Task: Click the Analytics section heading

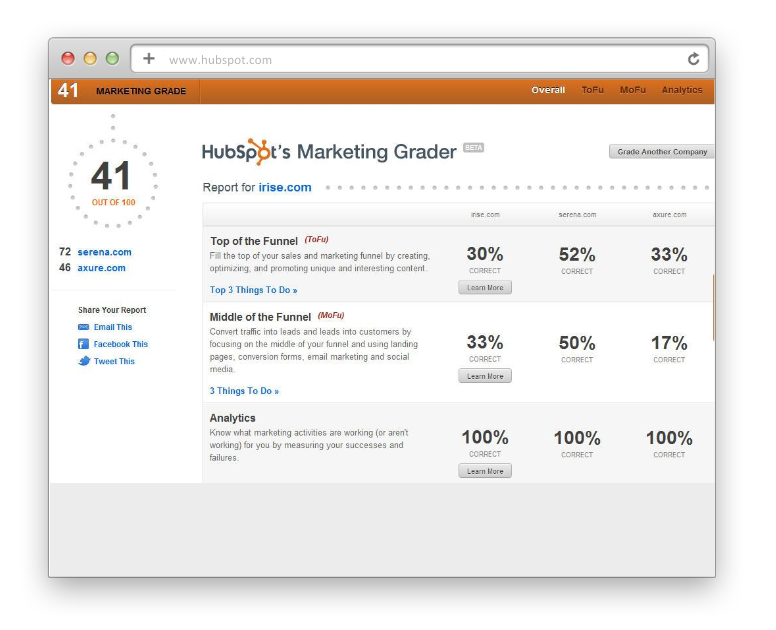Action: 233,418
